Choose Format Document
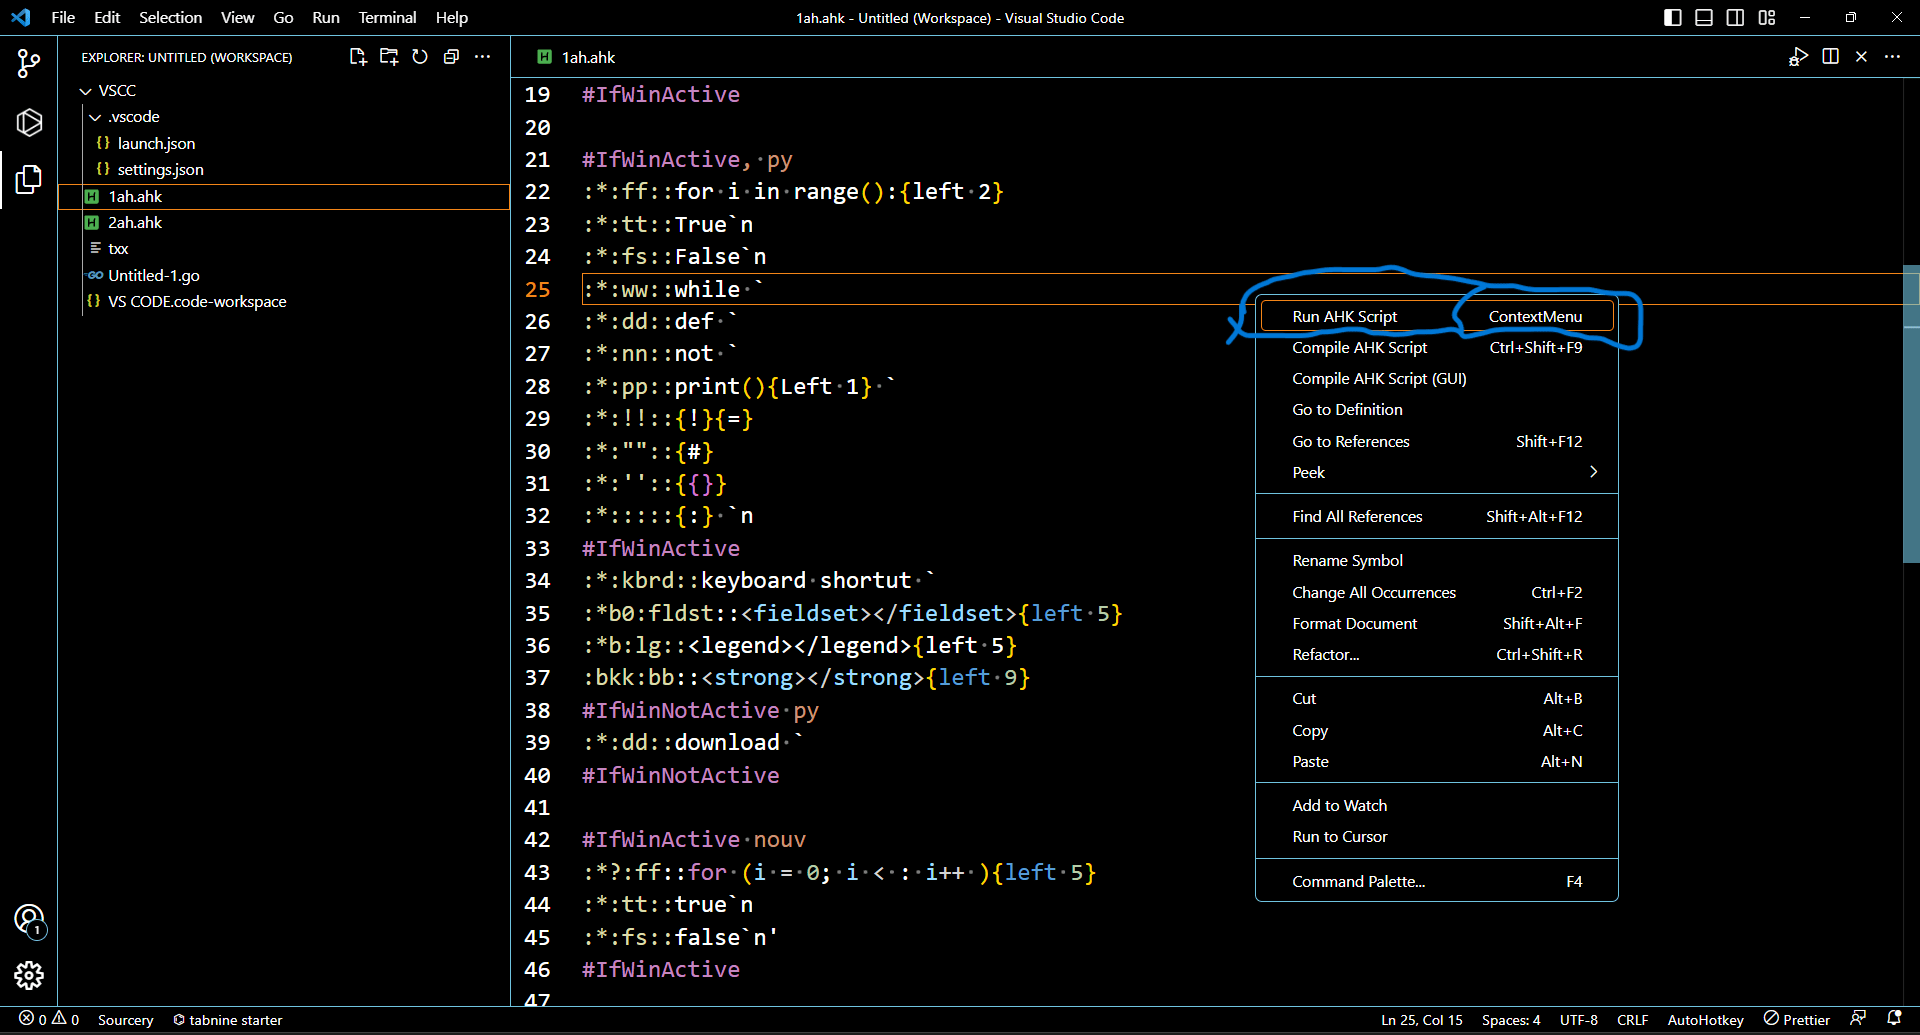This screenshot has height=1035, width=1920. (x=1436, y=623)
